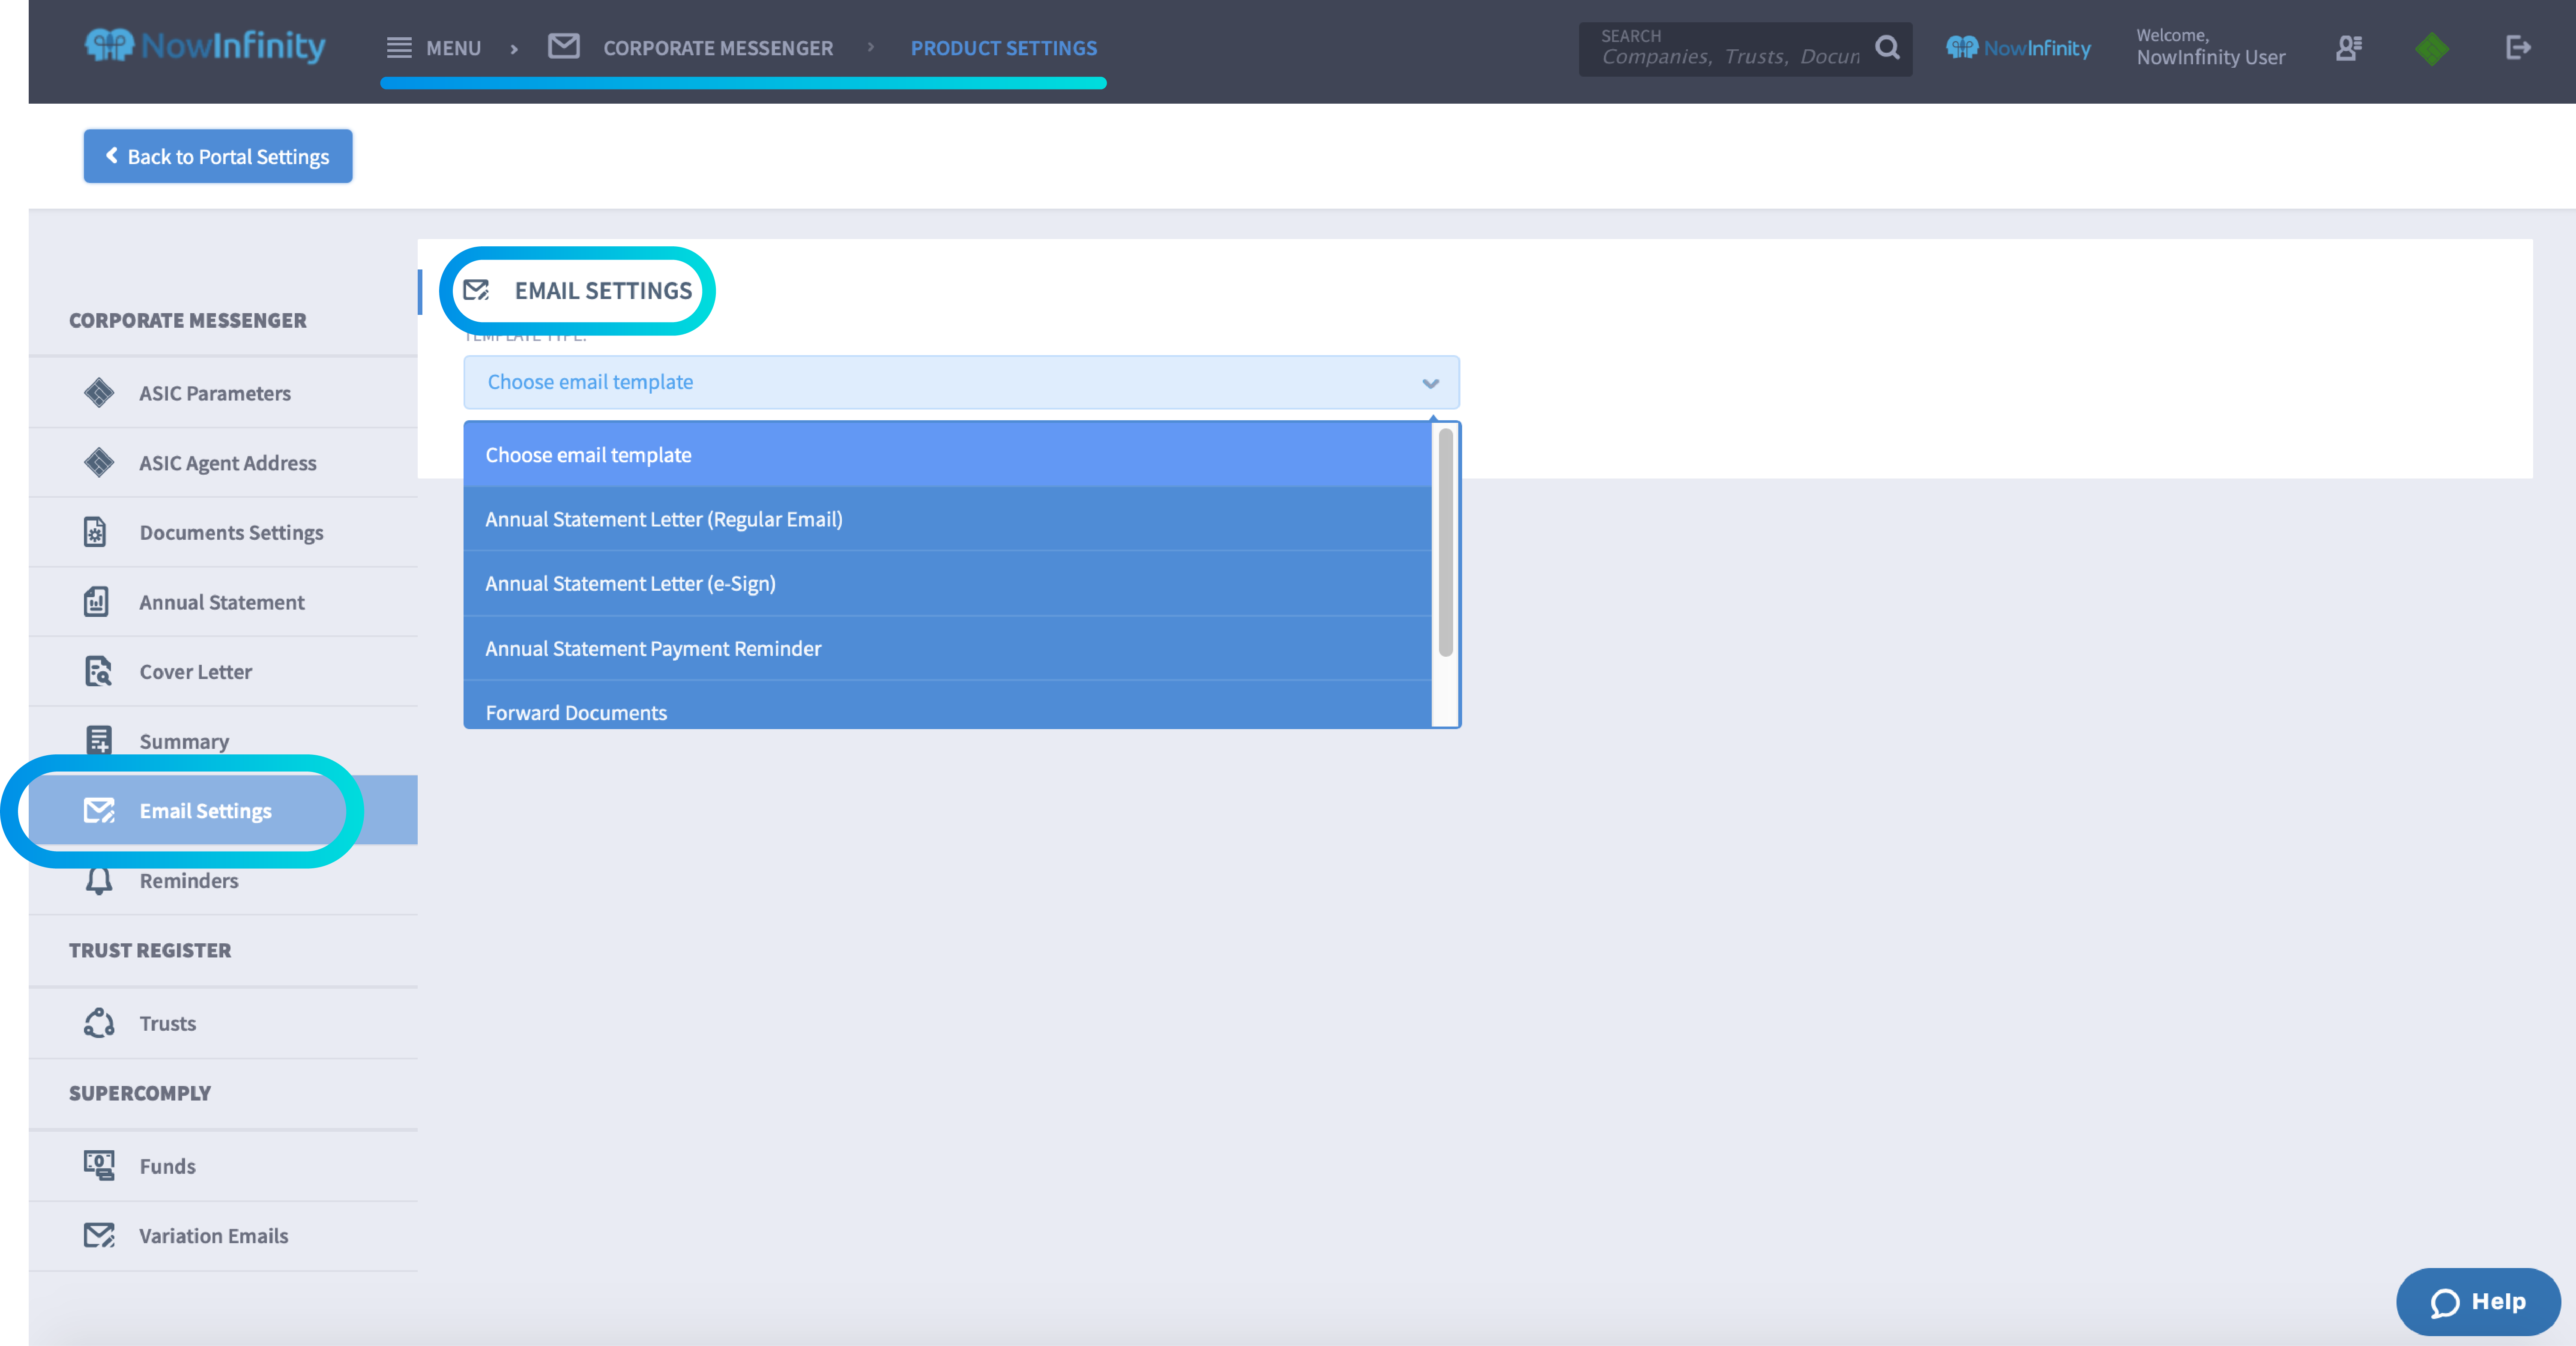Collapse the email template dropdown
The image size is (2576, 1346).
point(1430,383)
